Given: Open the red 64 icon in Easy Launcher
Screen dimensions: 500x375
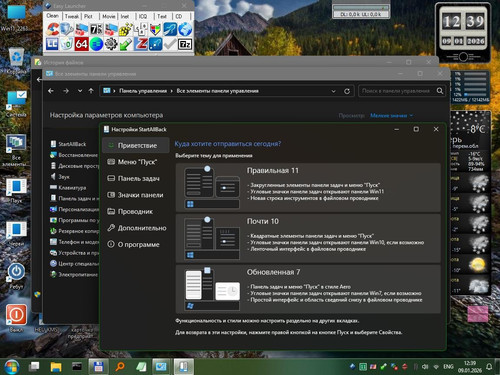Looking at the screenshot, I should click(x=81, y=44).
